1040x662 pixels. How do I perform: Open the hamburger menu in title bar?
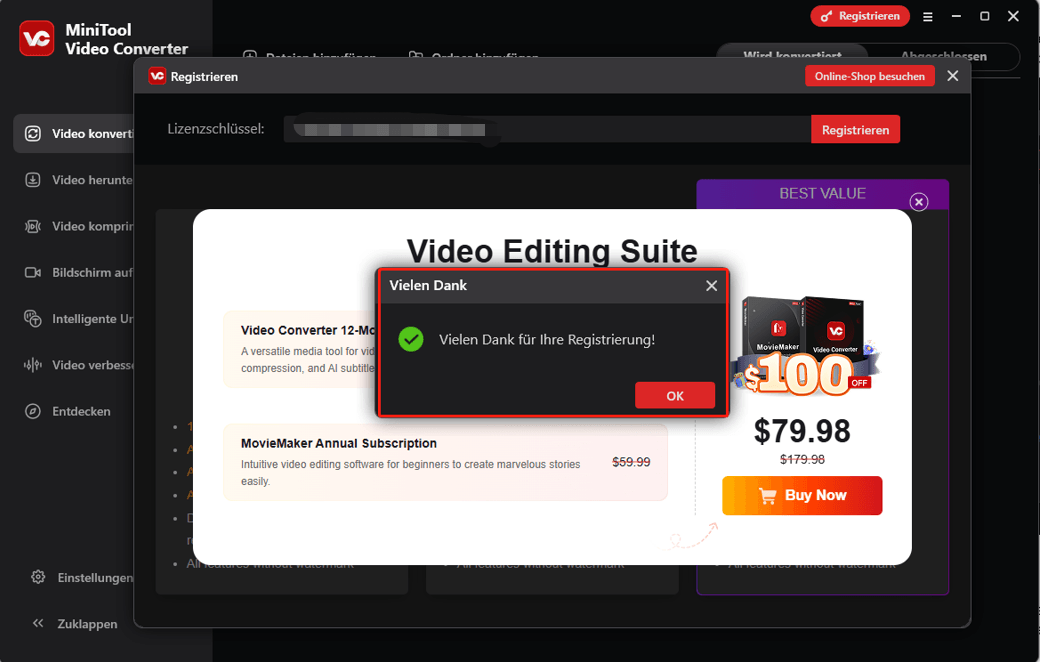927,17
